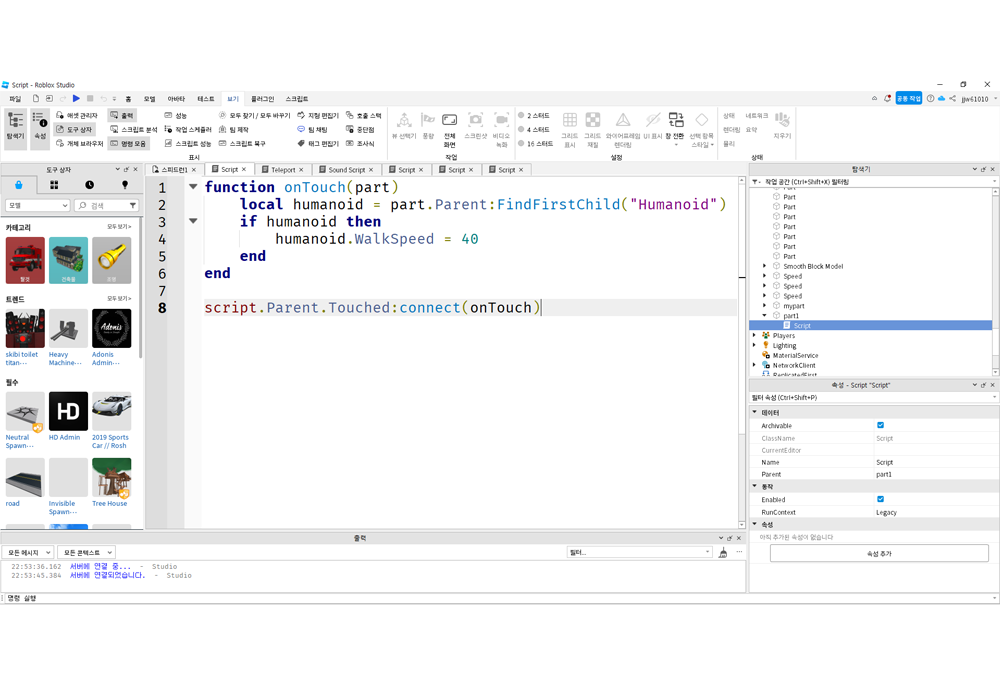Open 스크립트 복구 (Script Recovery)
Image resolution: width=1000 pixels, height=700 pixels.
[242, 143]
